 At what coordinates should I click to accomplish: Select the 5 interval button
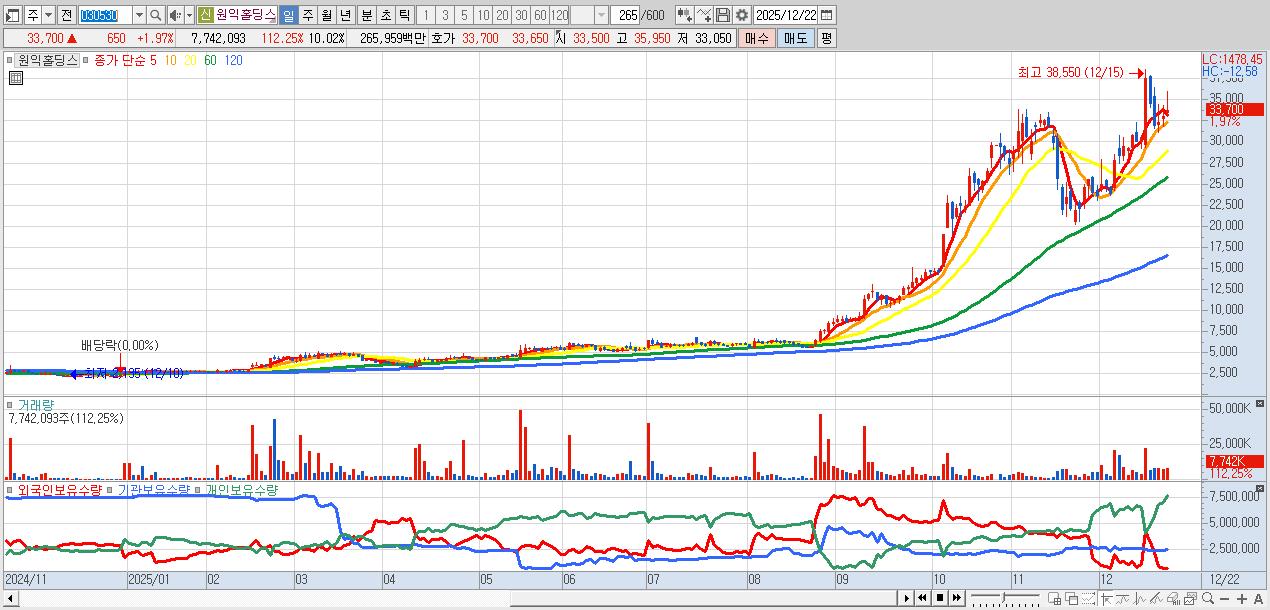(x=463, y=15)
